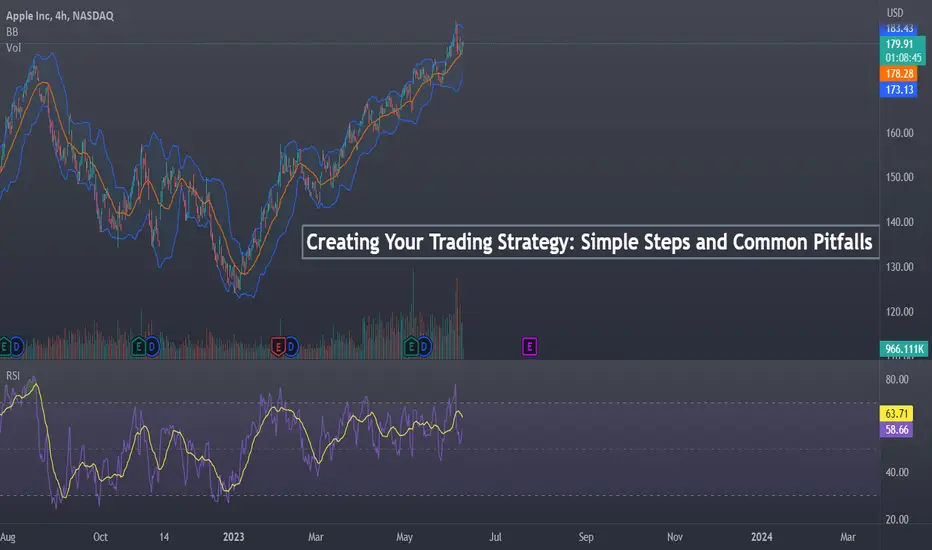Click the dividend D marker near November

click(x=152, y=346)
